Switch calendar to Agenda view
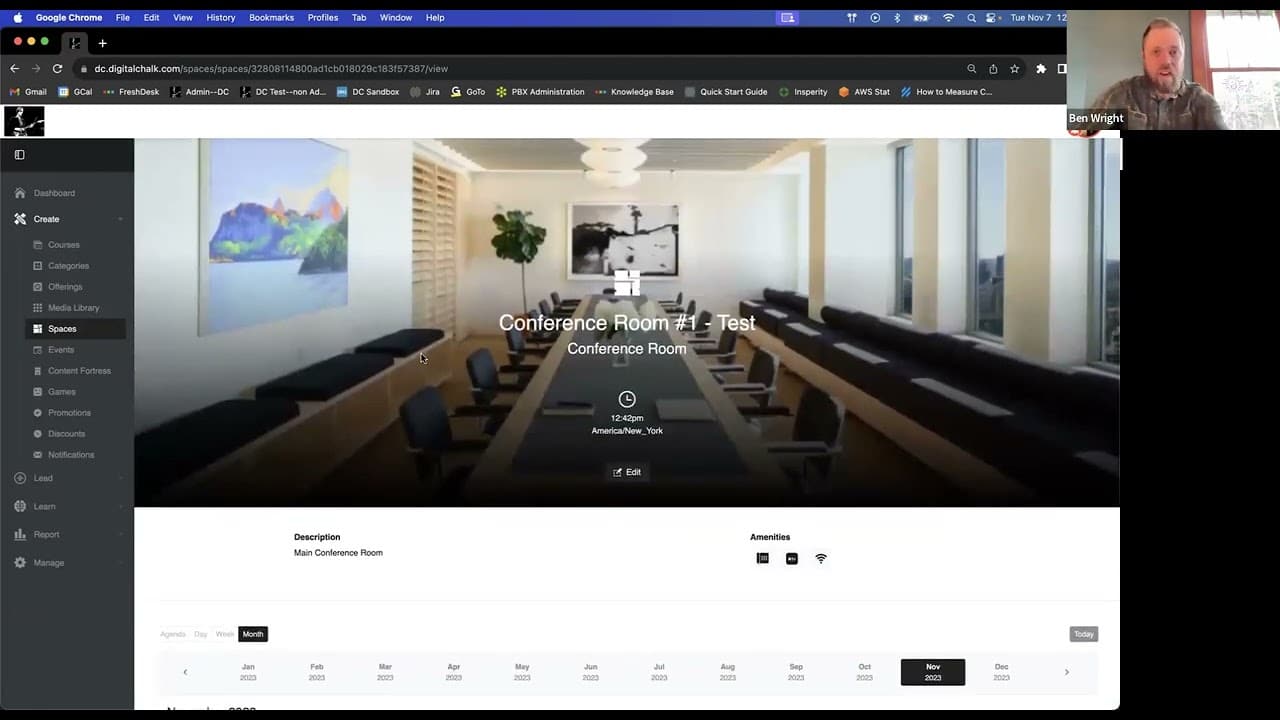The width and height of the screenshot is (1280, 720). point(173,634)
